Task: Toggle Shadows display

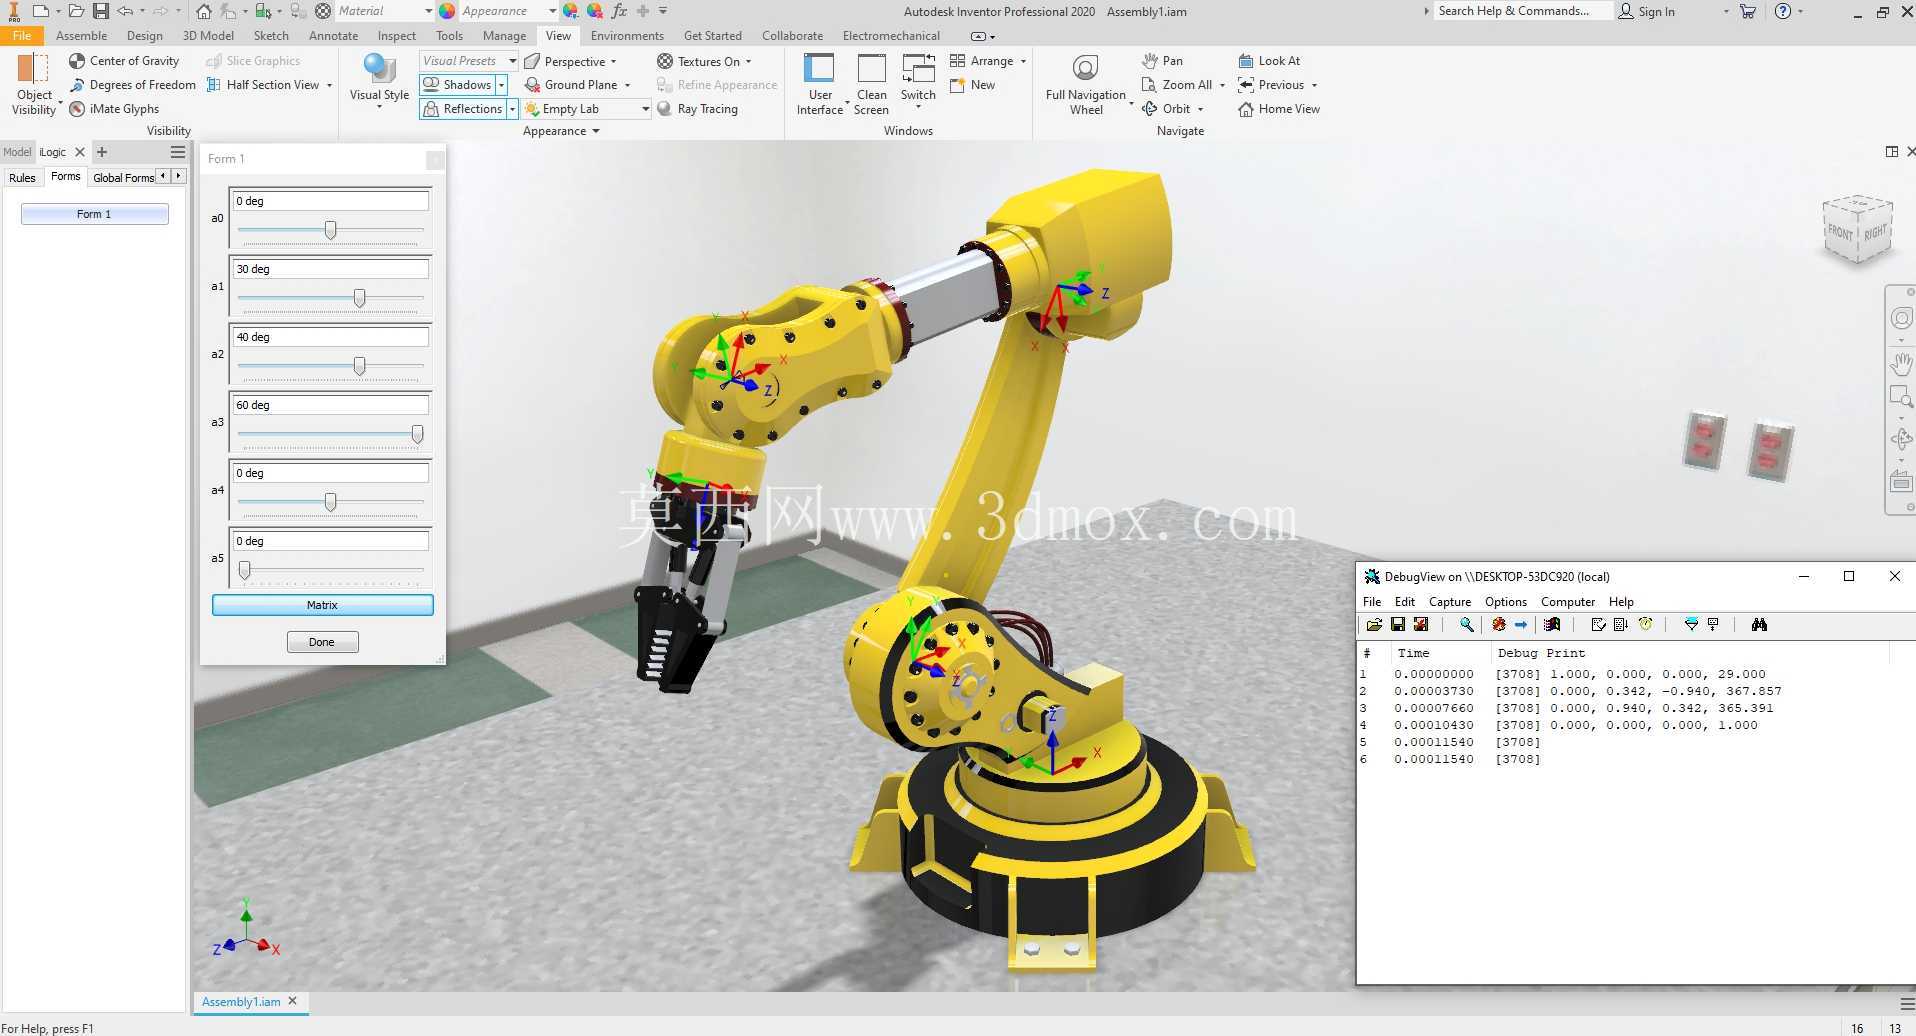Action: point(458,85)
